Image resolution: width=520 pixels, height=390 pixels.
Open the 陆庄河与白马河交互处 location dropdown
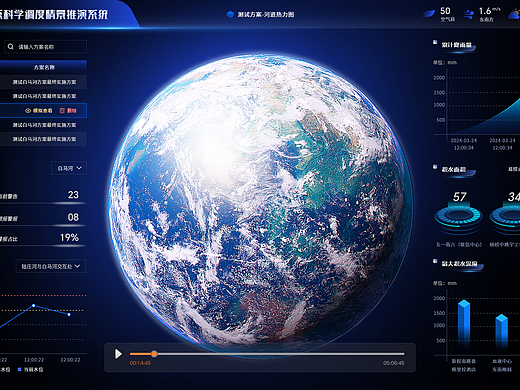pyautogui.click(x=51, y=266)
